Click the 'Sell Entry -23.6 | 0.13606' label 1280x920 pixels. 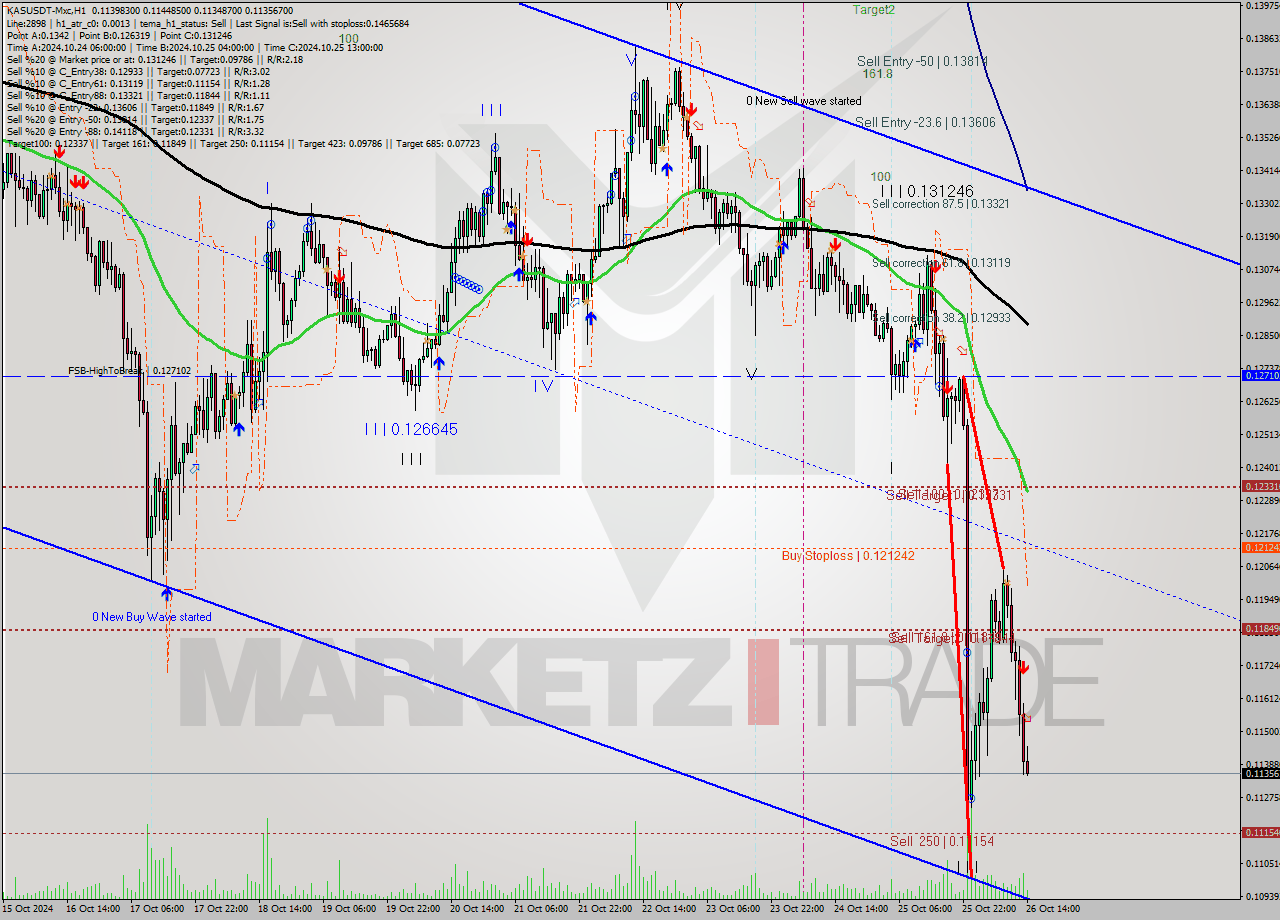click(925, 122)
